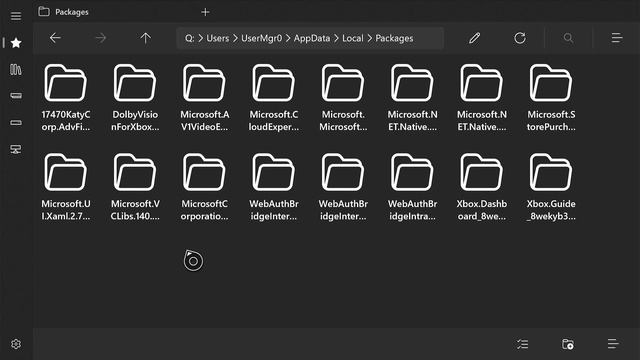Switch to the Packages tab

[x=64, y=12]
